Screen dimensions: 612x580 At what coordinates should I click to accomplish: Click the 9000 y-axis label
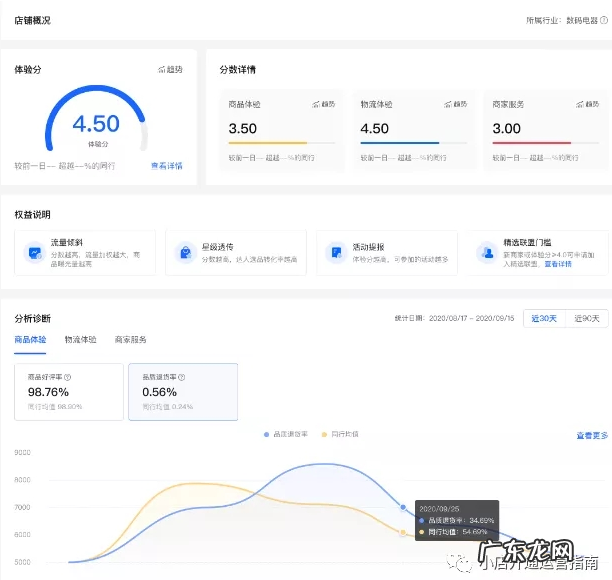[22, 452]
